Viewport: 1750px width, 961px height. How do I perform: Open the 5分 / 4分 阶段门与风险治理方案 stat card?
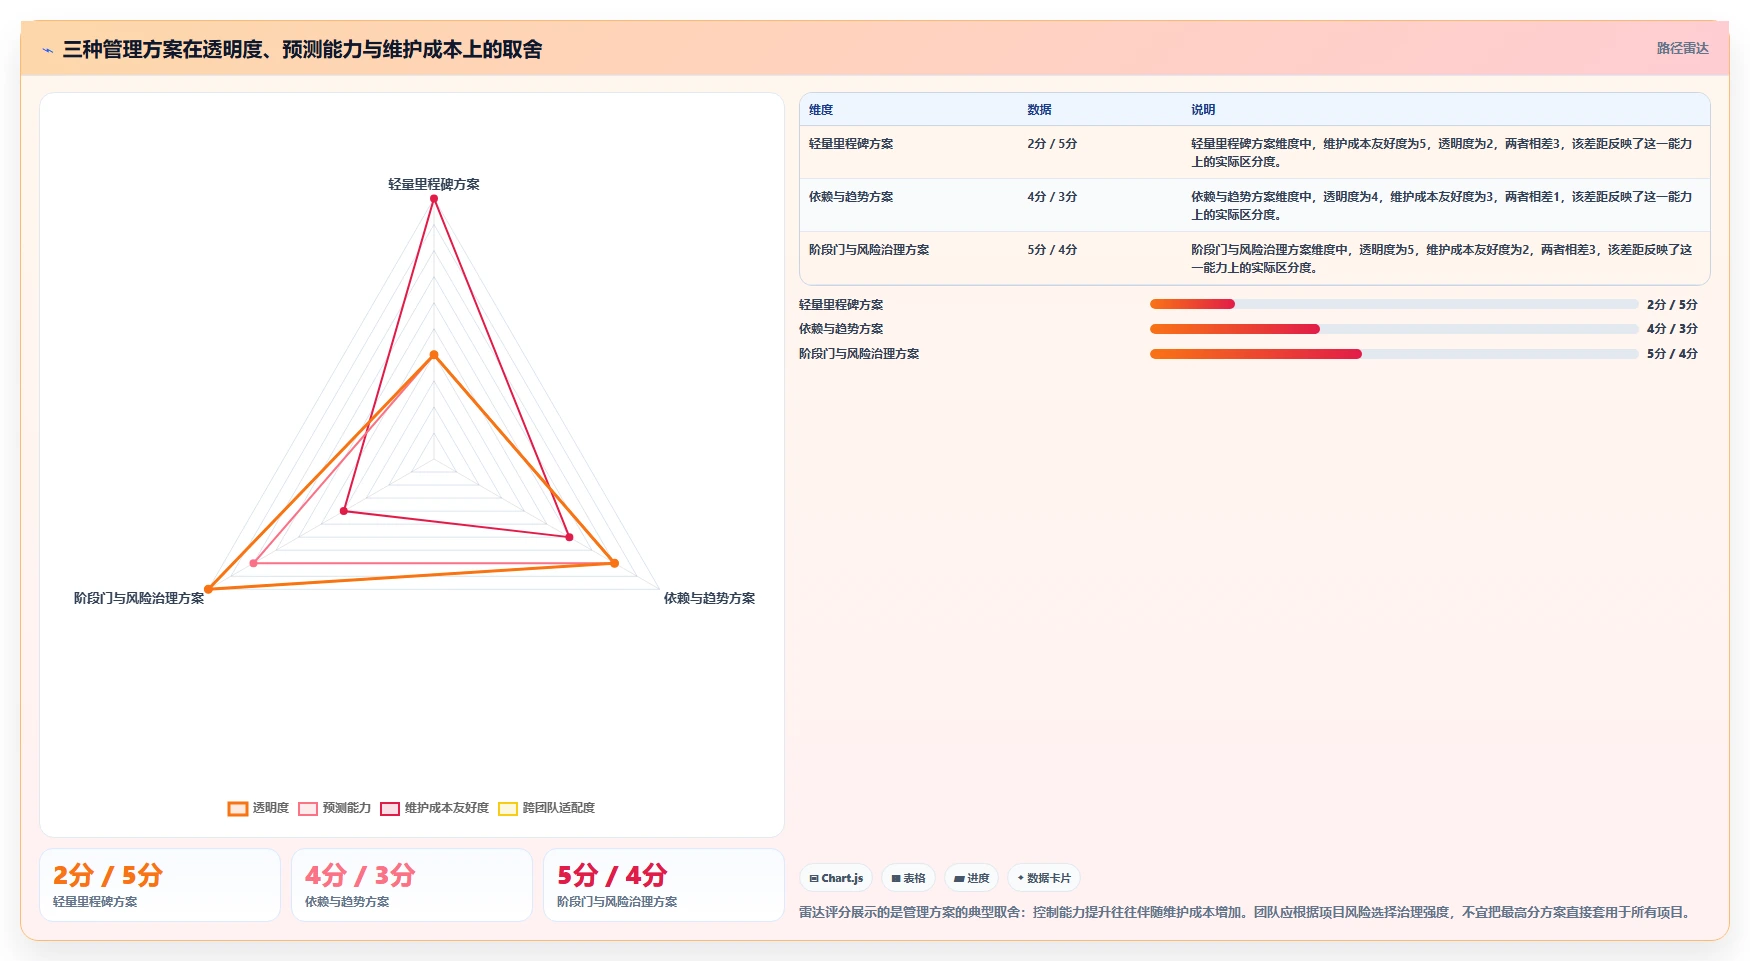(664, 885)
